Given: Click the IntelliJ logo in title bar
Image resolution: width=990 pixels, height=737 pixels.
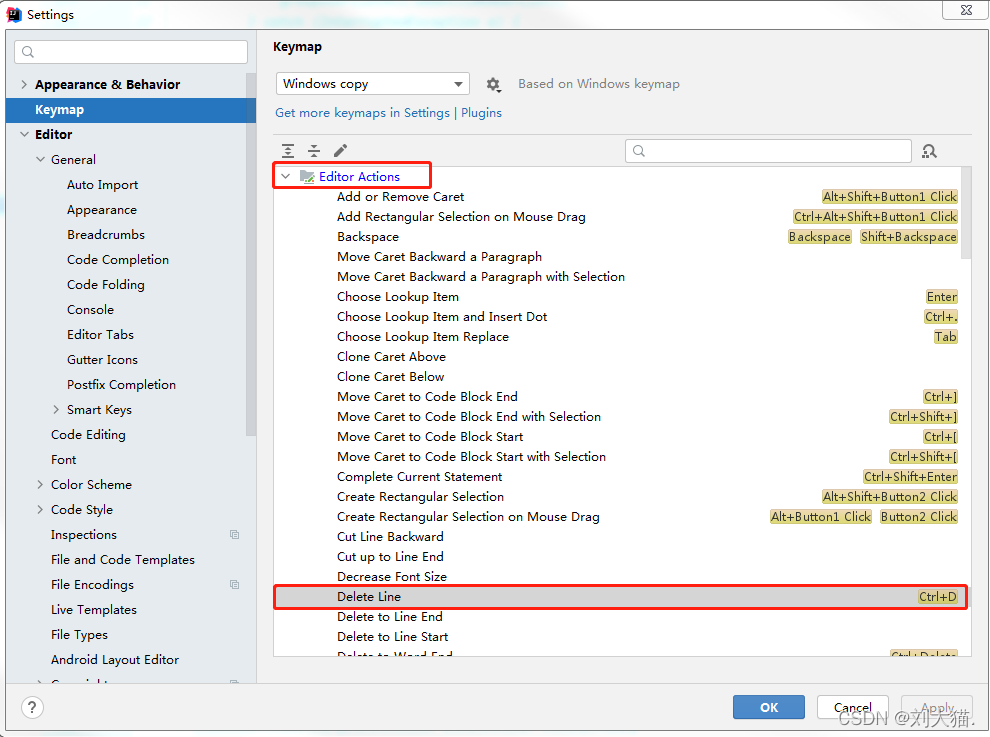Looking at the screenshot, I should coord(14,14).
